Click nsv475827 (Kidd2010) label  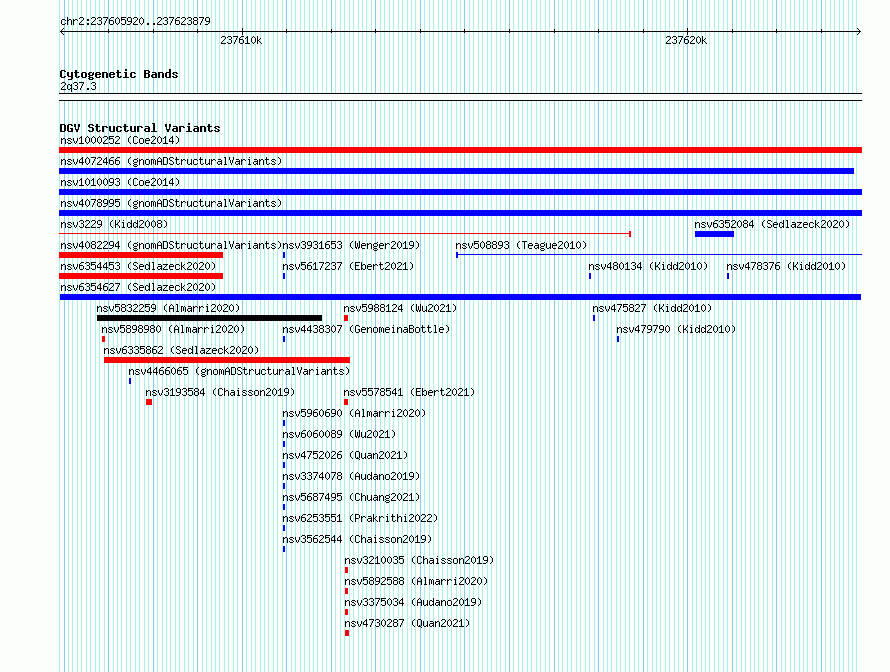click(x=652, y=308)
